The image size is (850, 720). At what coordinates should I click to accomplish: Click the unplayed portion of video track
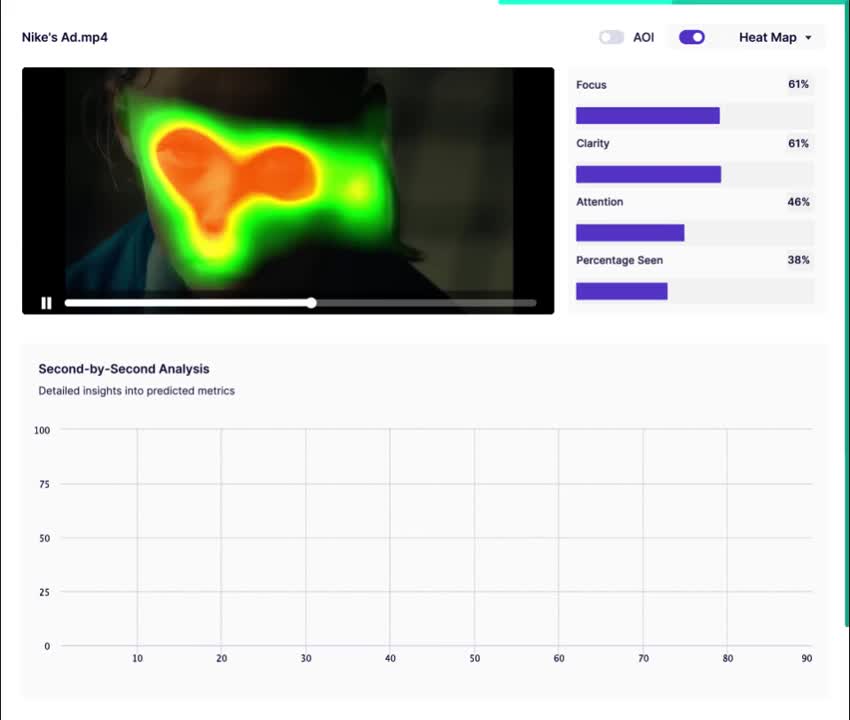[427, 303]
